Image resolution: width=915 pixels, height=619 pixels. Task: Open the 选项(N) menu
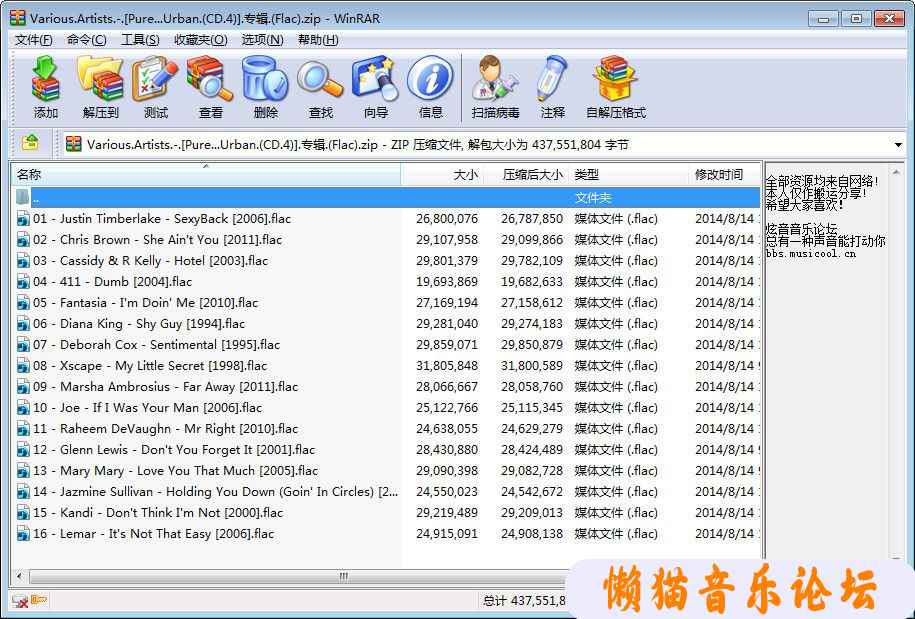point(263,40)
